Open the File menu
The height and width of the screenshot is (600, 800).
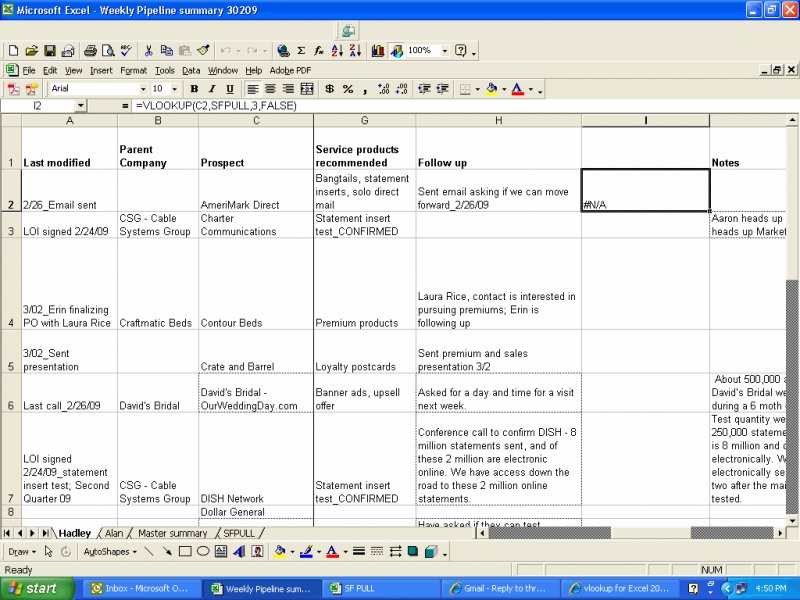pyautogui.click(x=29, y=70)
